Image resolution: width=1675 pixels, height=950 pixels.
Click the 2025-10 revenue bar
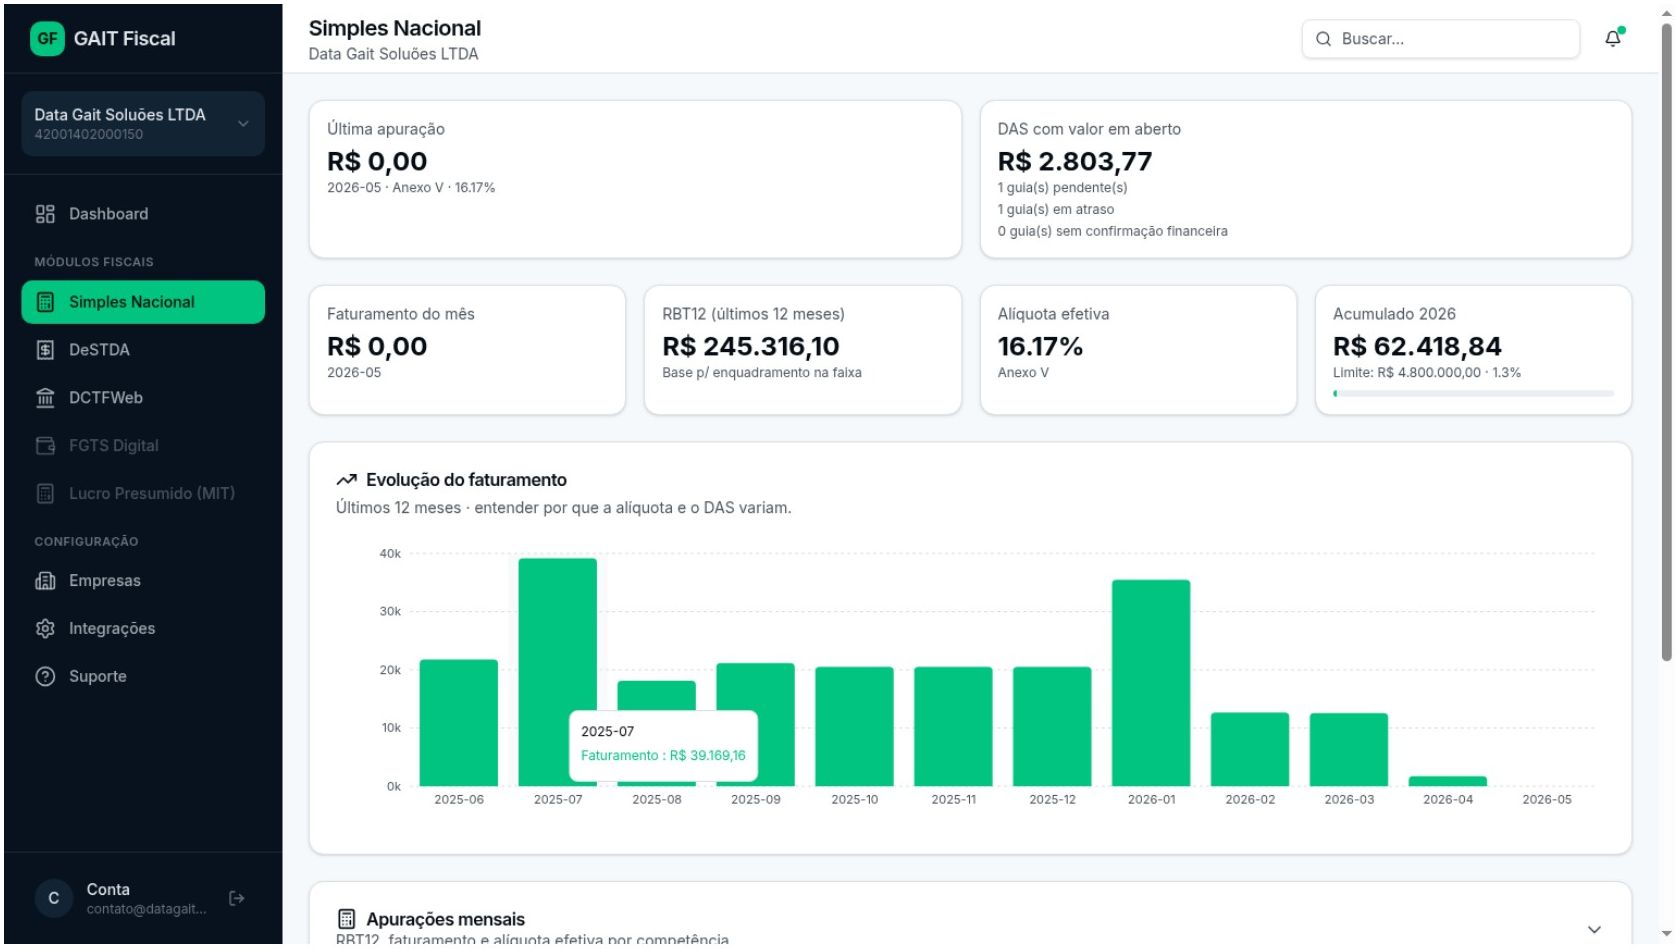[854, 726]
